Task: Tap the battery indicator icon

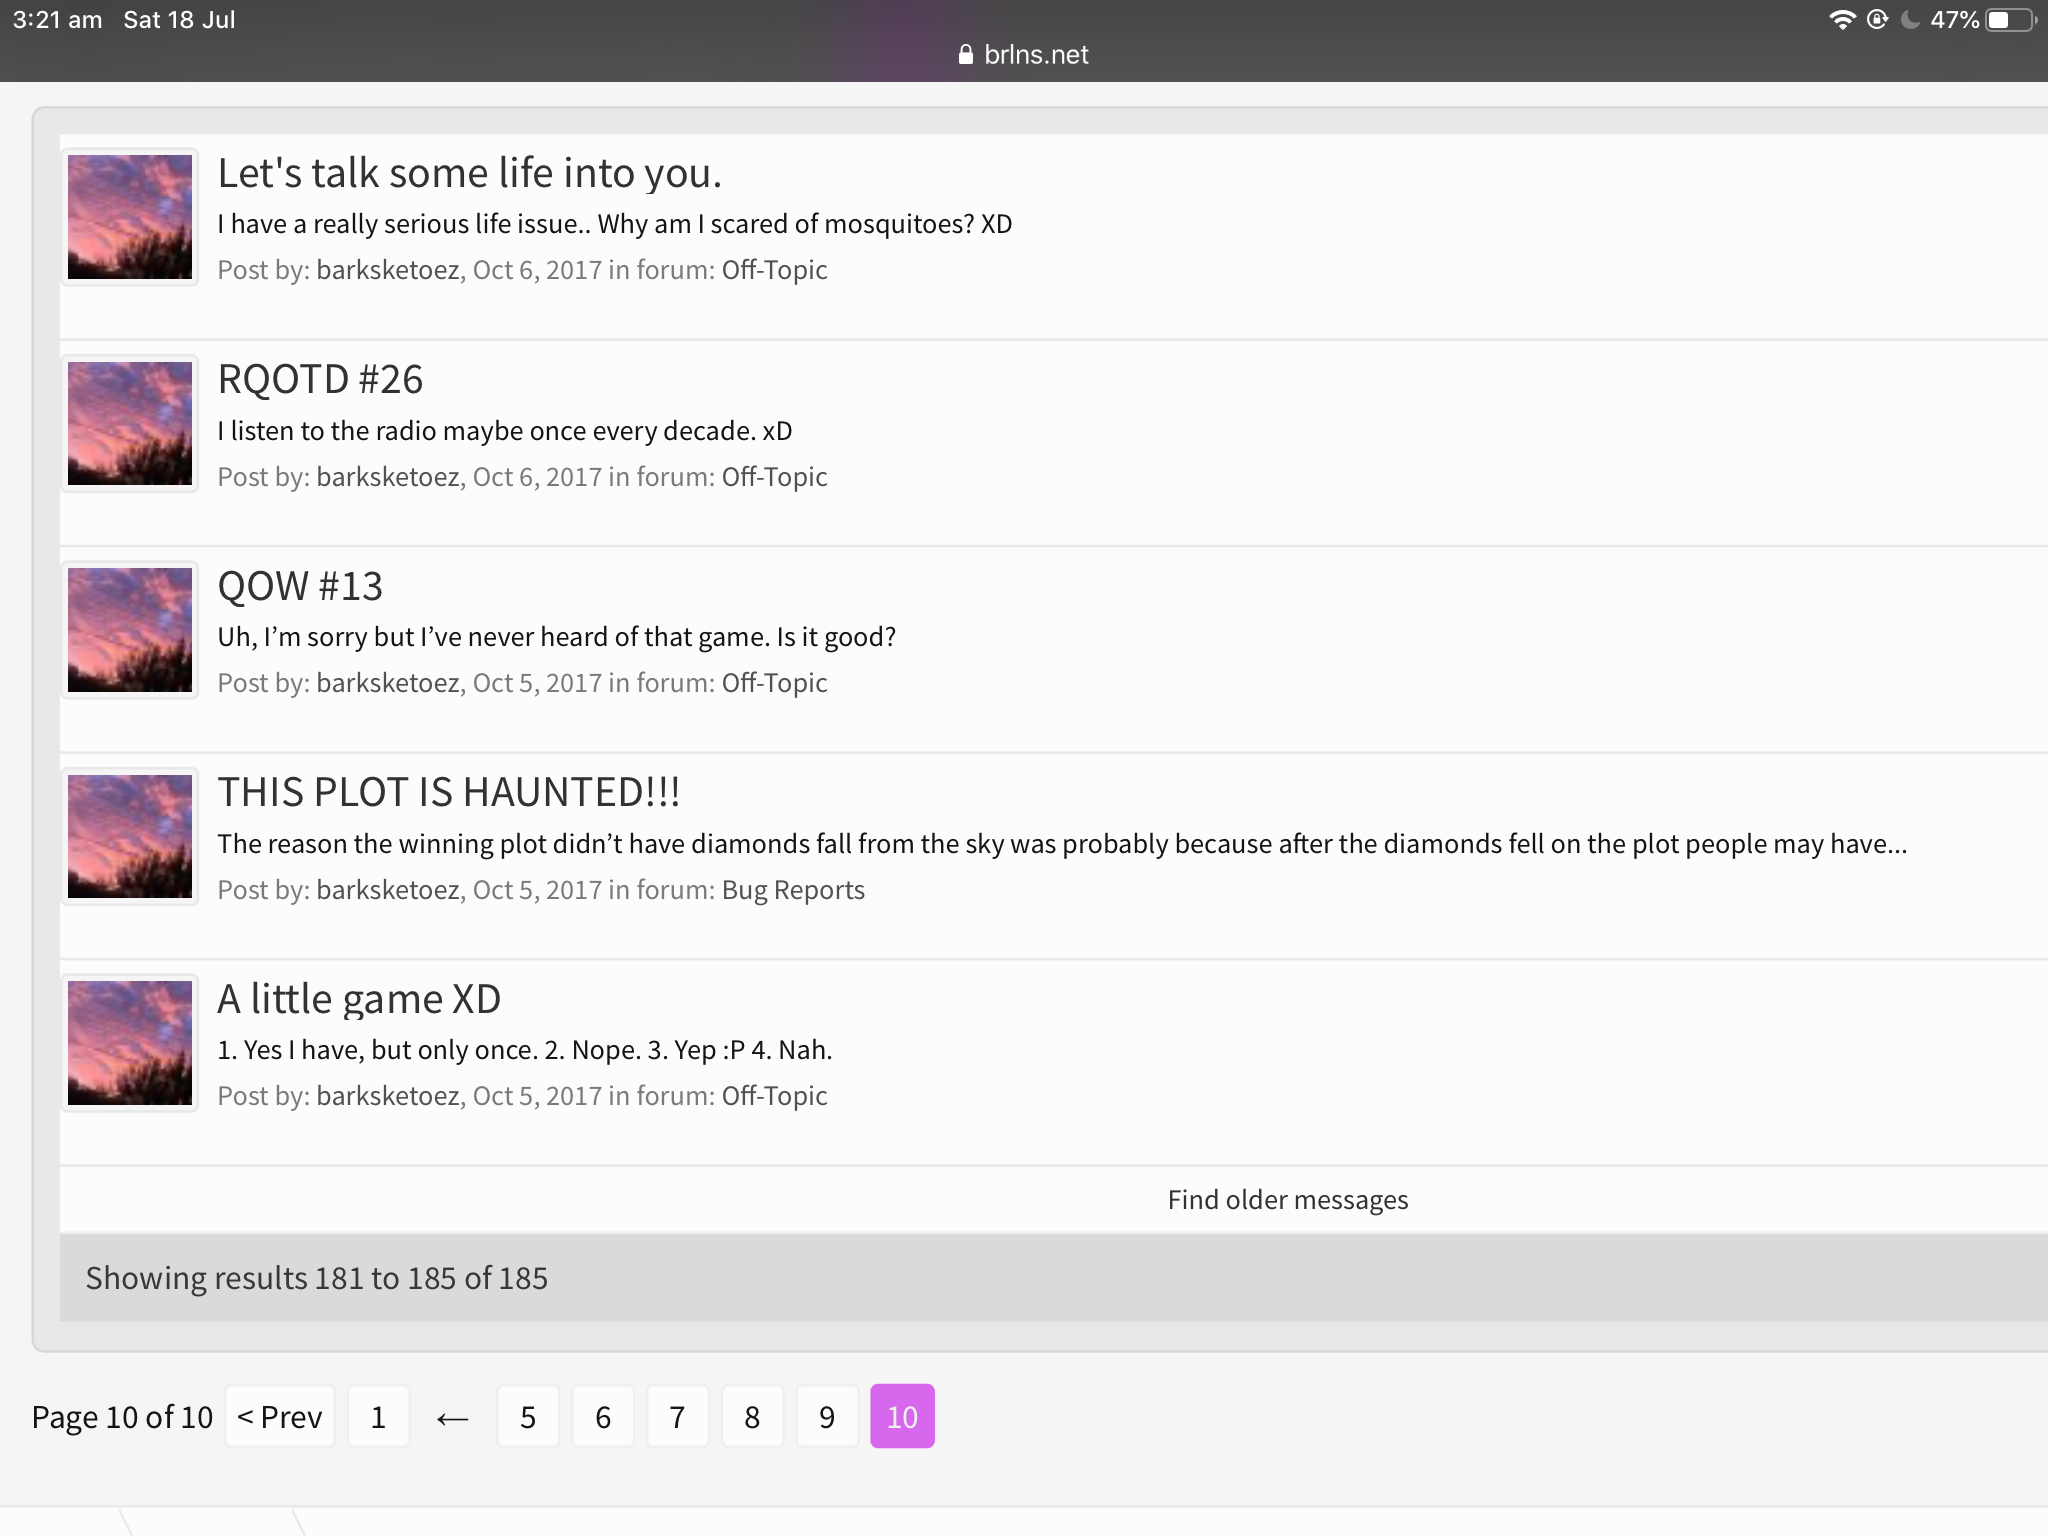Action: (x=2011, y=20)
